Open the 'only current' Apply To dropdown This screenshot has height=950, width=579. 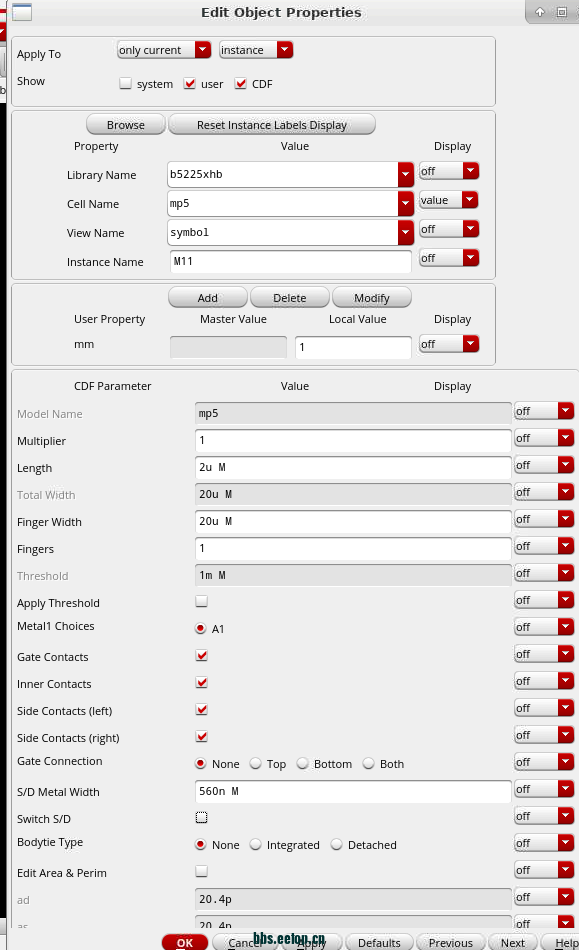click(x=164, y=50)
